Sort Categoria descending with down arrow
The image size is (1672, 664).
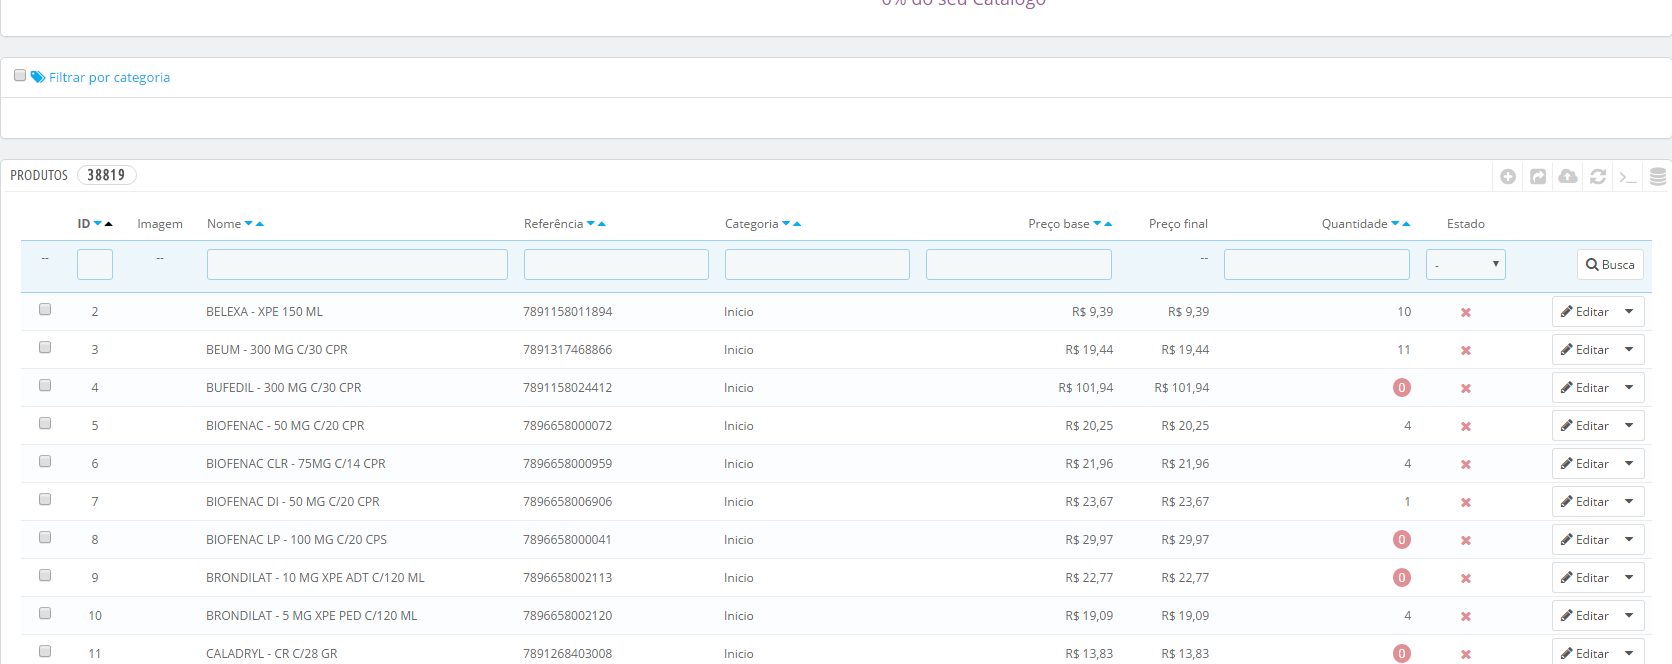(786, 224)
